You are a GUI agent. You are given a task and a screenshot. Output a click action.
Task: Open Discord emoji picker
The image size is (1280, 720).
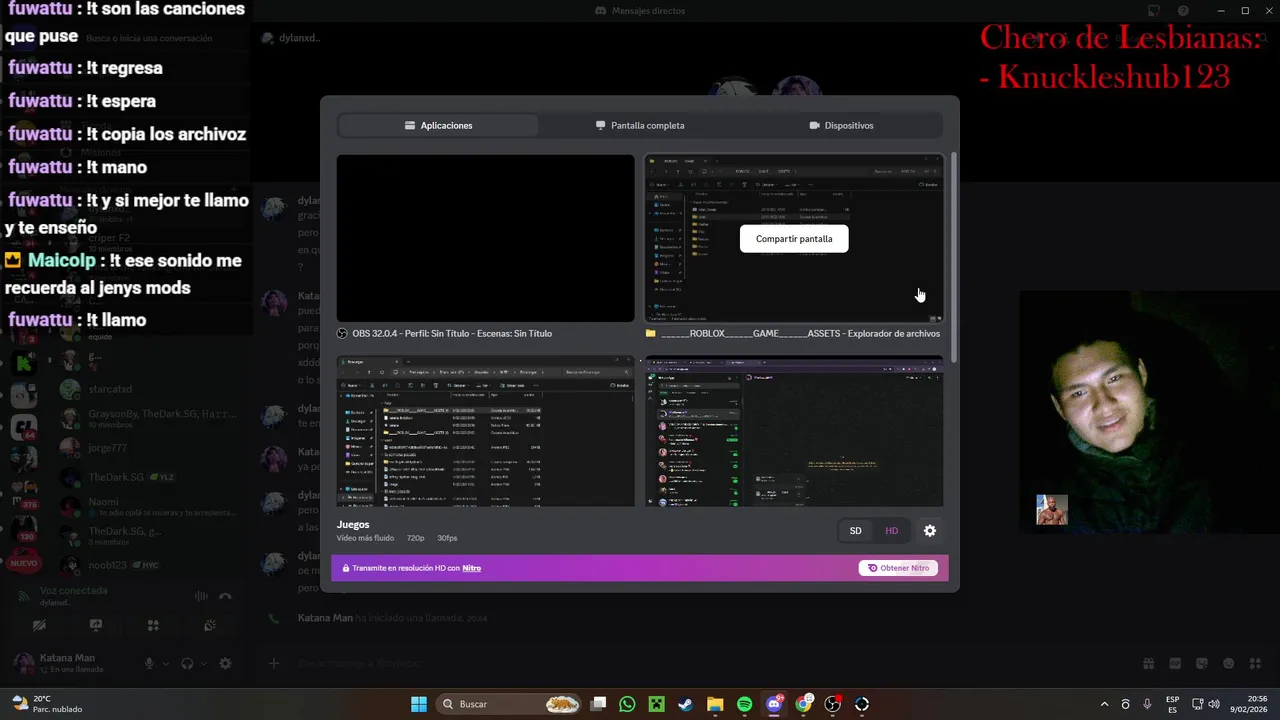pyautogui.click(x=1228, y=663)
